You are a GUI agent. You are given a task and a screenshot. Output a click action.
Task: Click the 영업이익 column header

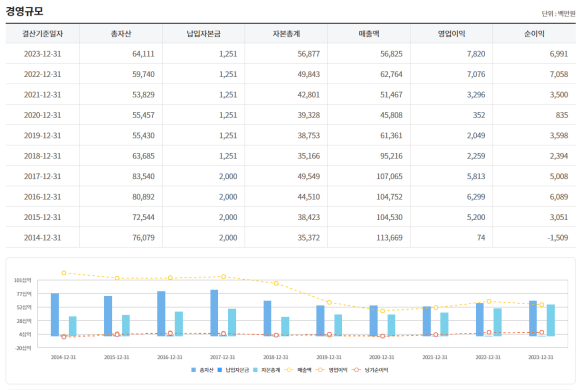click(x=451, y=34)
